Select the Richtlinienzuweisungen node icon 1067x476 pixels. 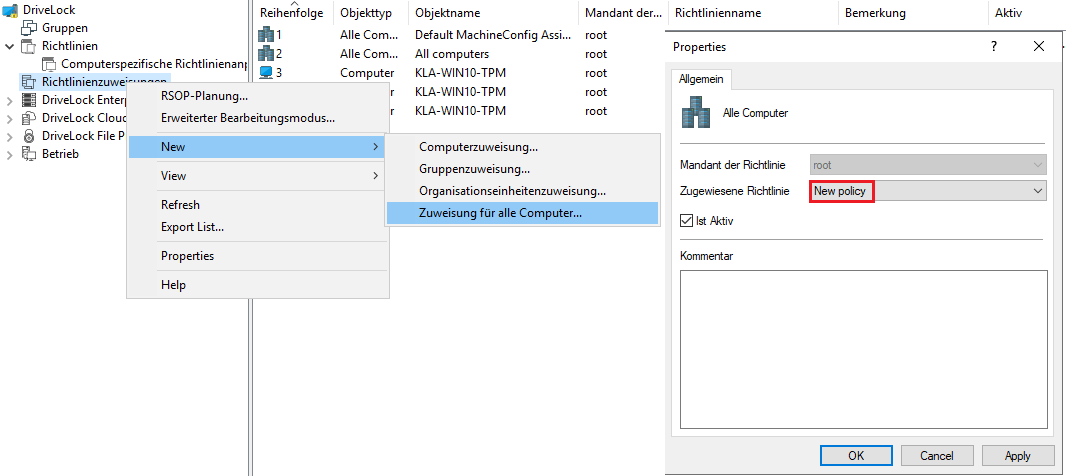coord(29,82)
